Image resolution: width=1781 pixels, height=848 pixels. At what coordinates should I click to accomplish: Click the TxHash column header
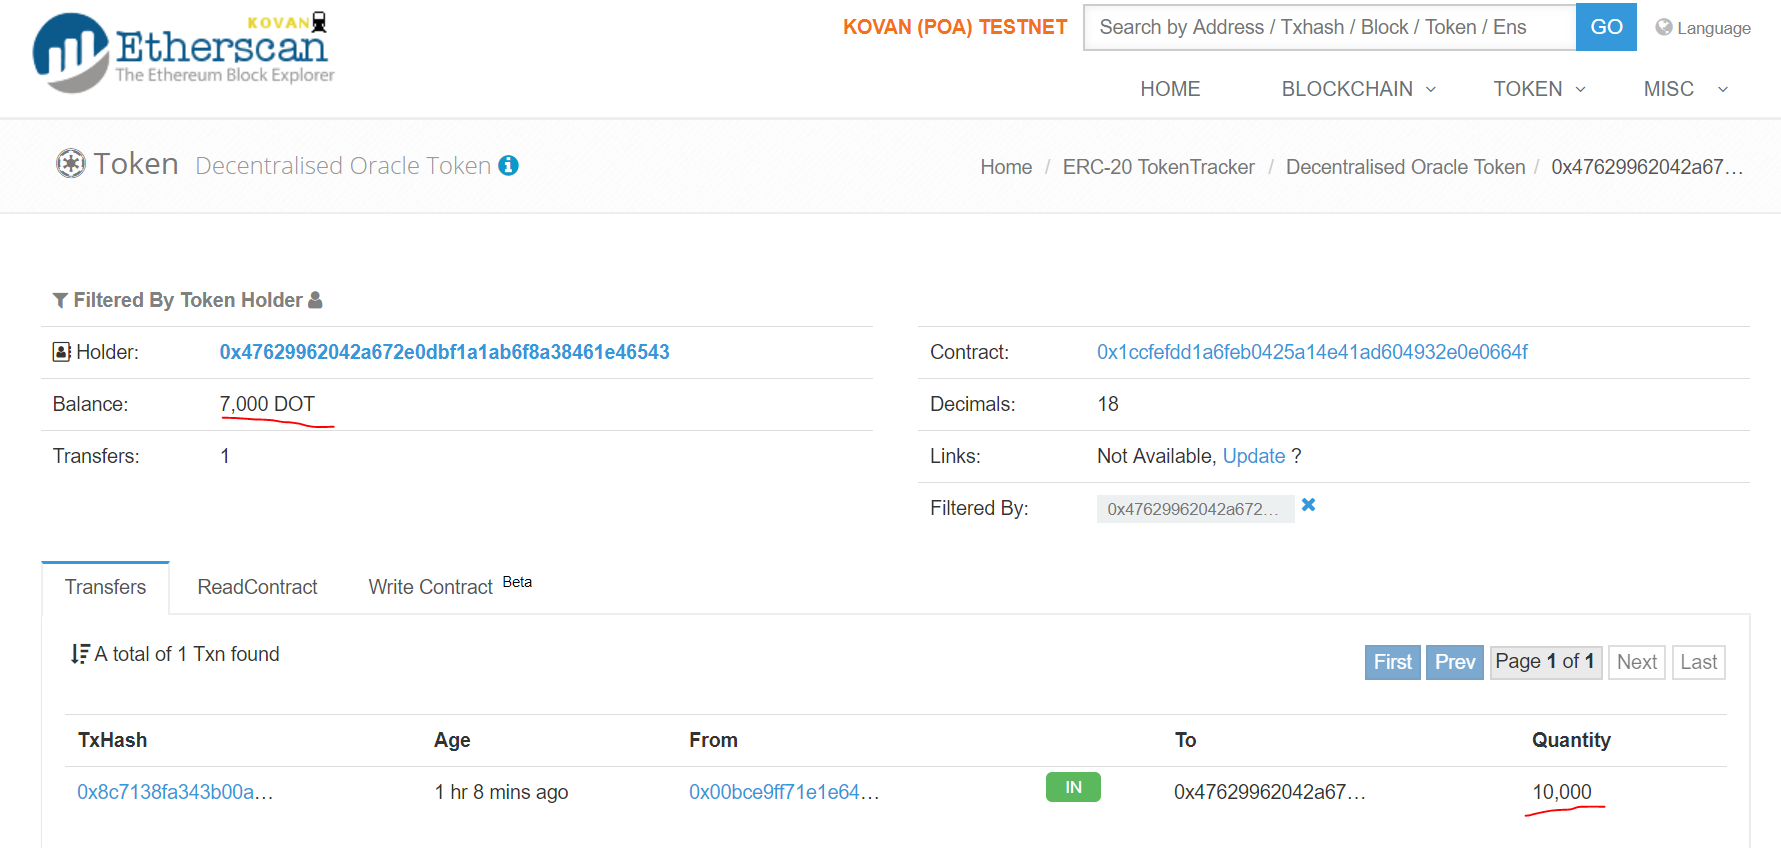(112, 740)
